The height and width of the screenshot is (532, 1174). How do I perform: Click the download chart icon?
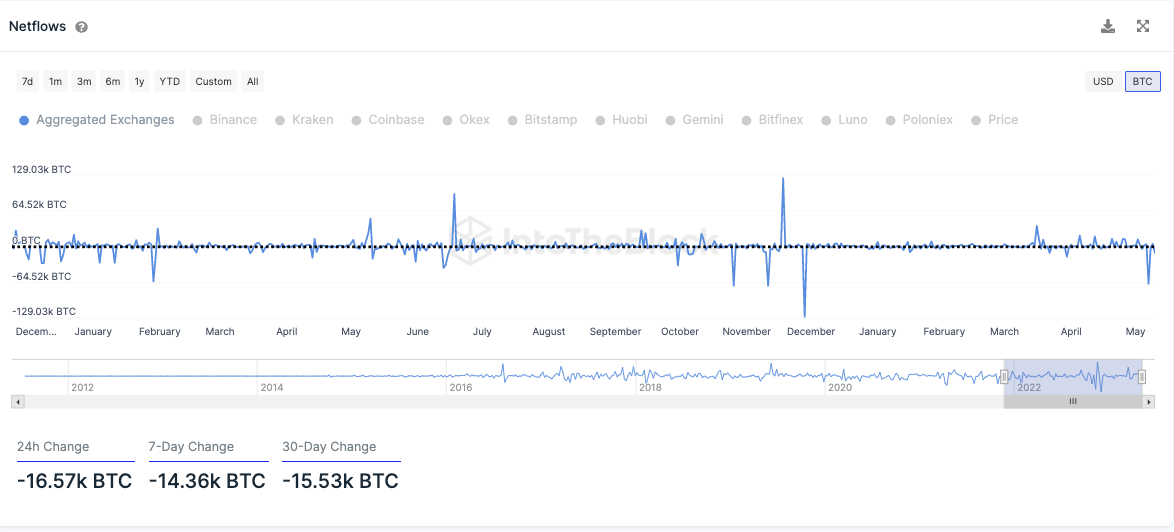1108,26
